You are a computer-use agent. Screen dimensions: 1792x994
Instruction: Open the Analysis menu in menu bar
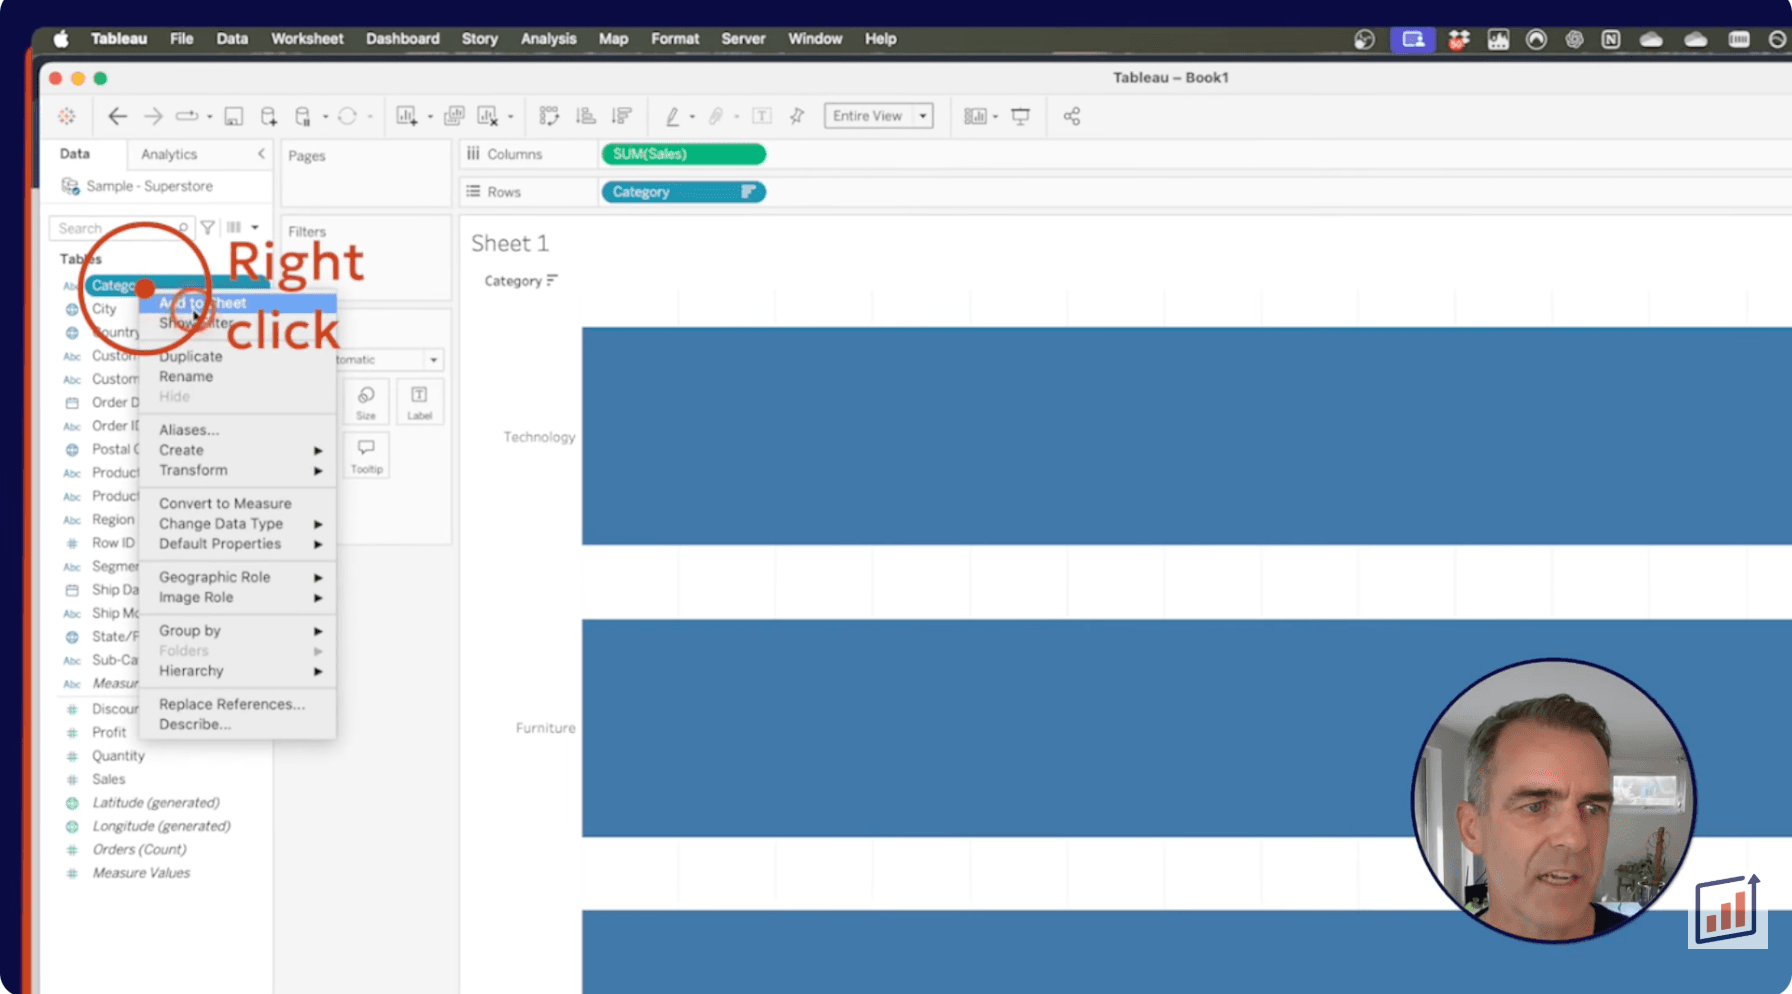(548, 39)
